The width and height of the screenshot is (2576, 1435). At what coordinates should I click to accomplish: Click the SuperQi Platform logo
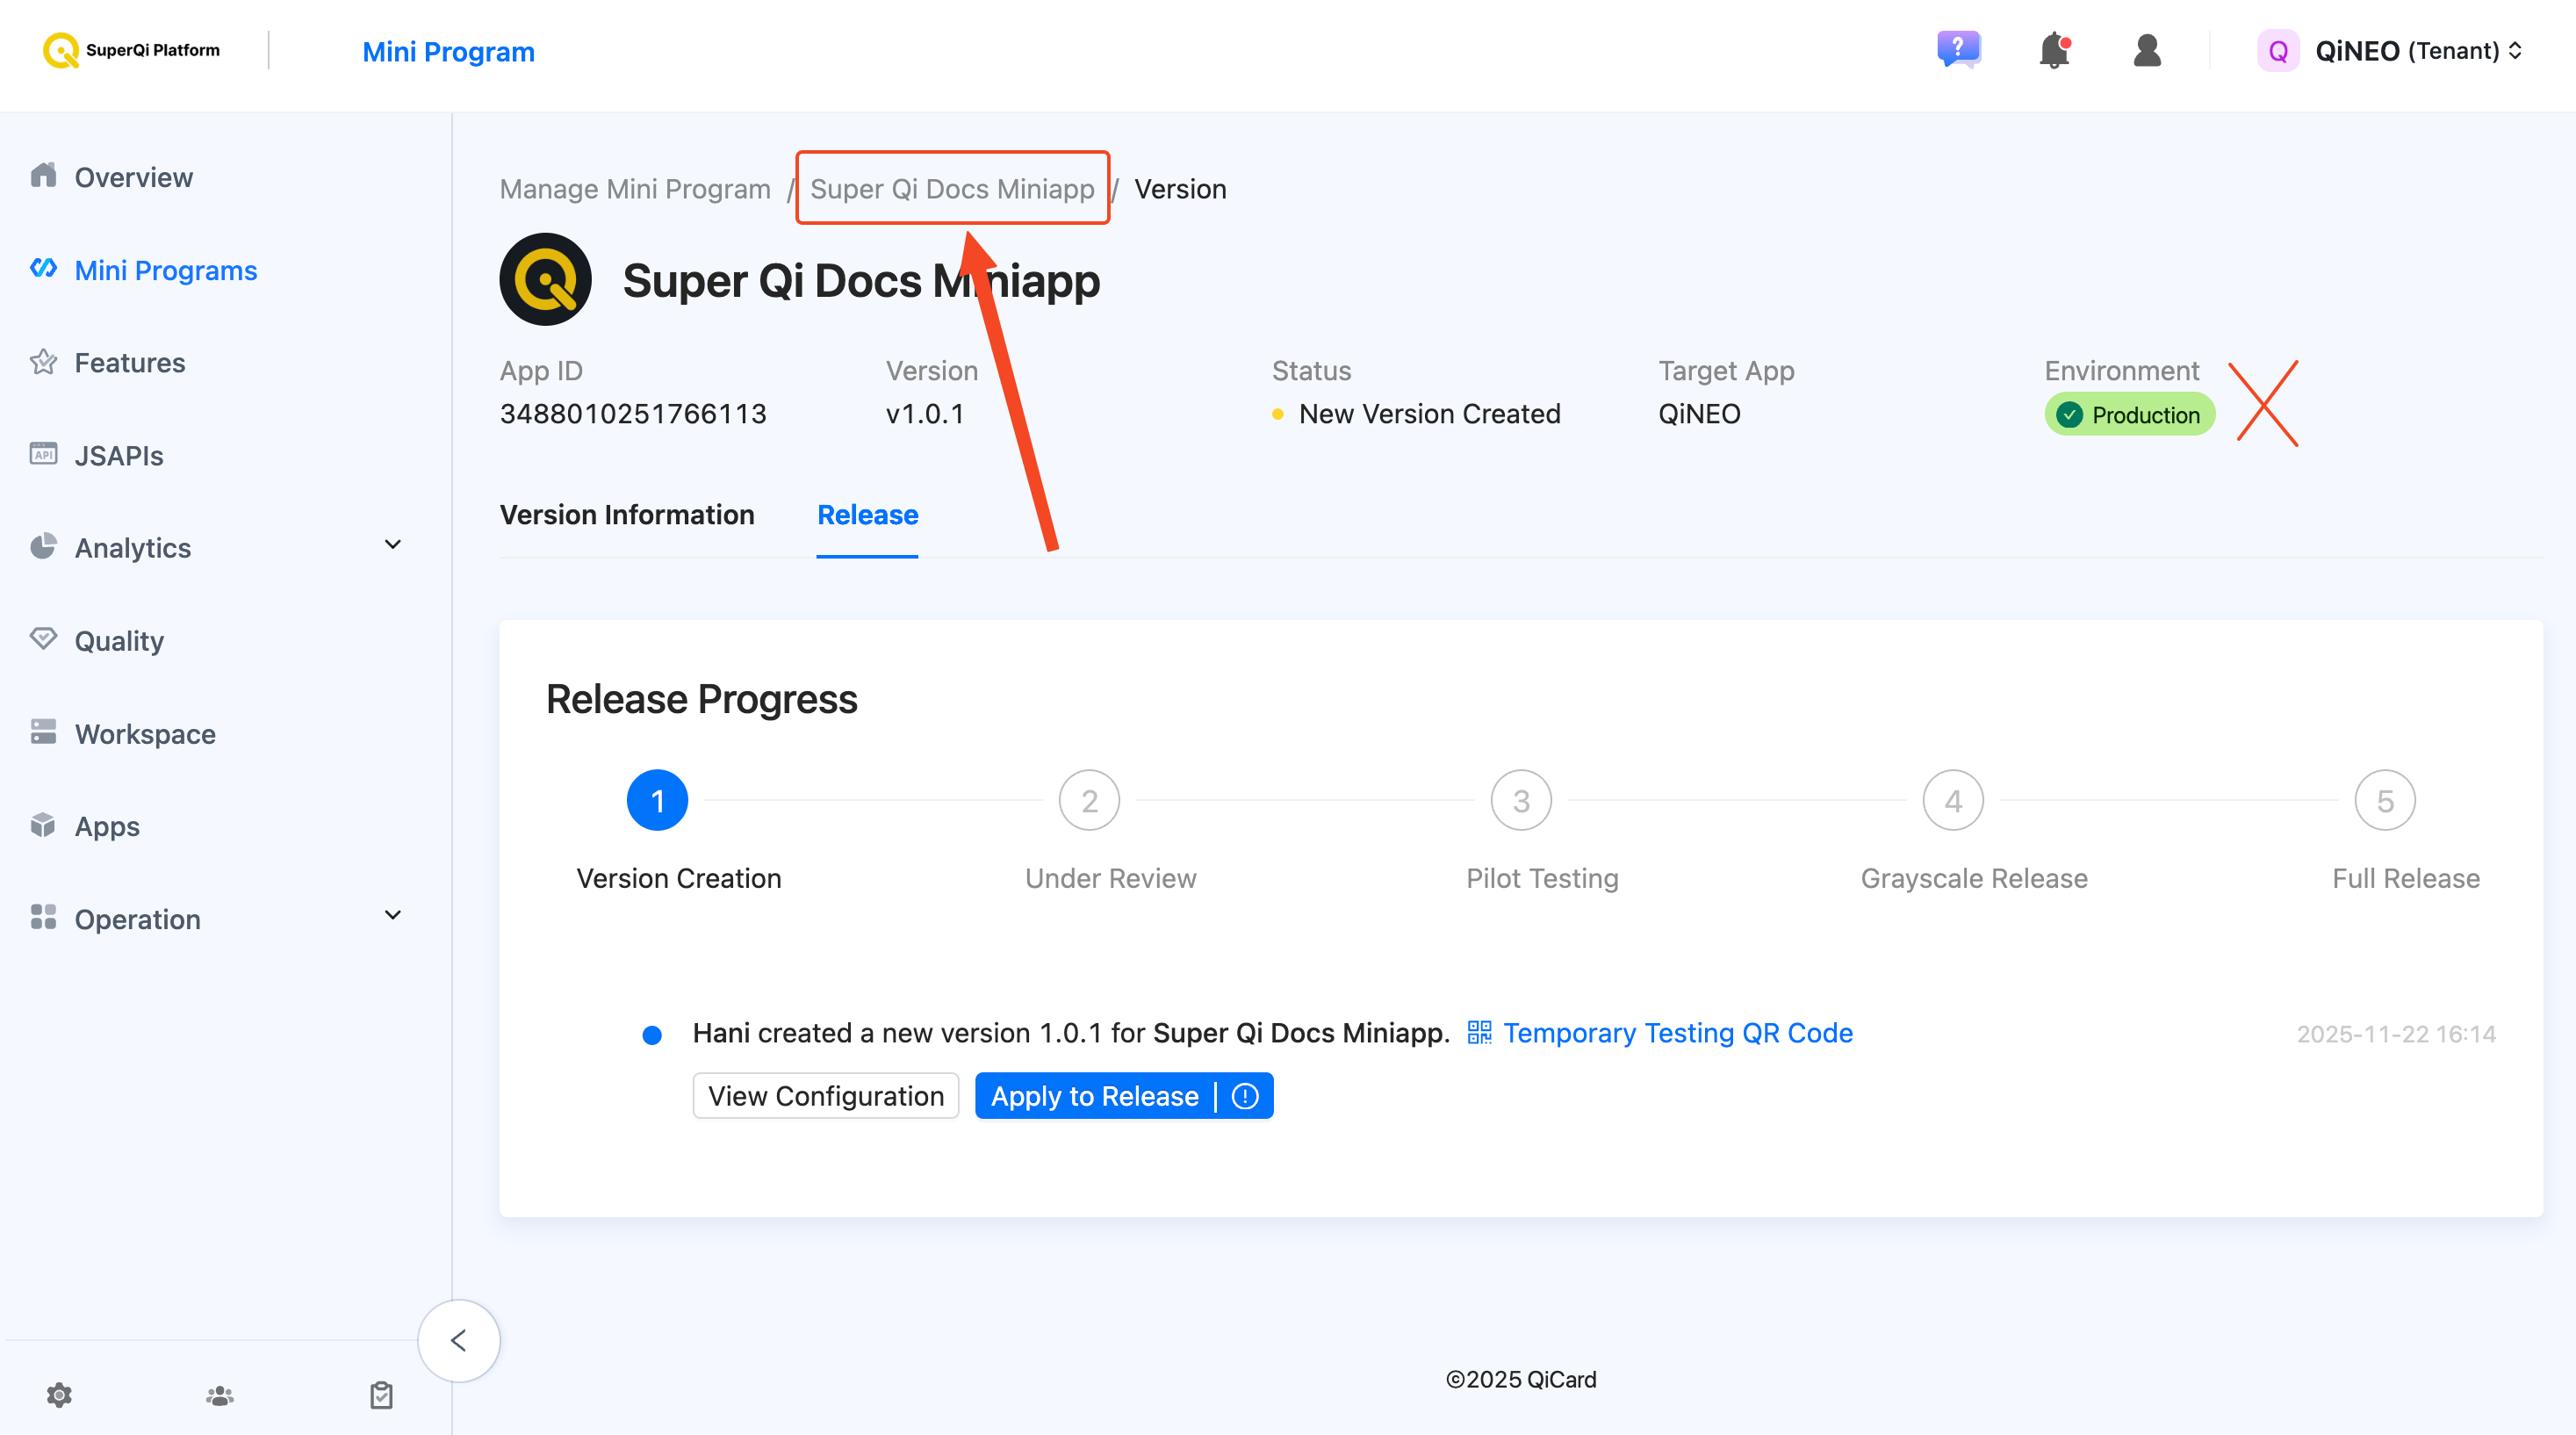point(131,50)
